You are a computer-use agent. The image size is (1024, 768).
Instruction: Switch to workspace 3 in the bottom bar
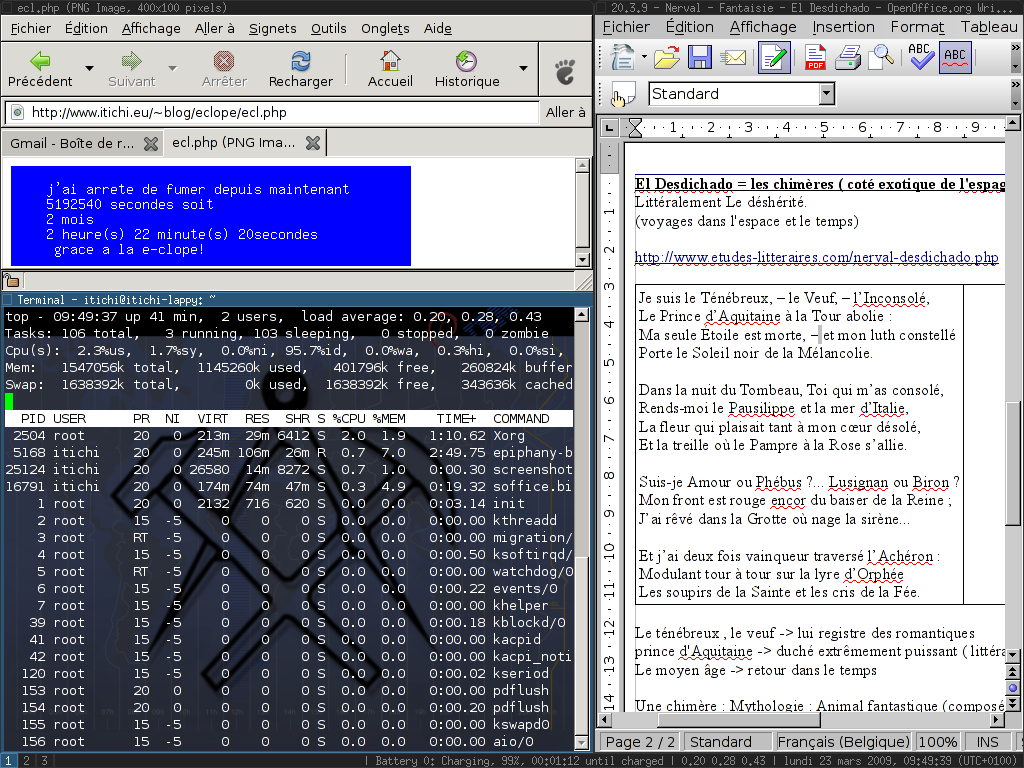pyautogui.click(x=44, y=761)
